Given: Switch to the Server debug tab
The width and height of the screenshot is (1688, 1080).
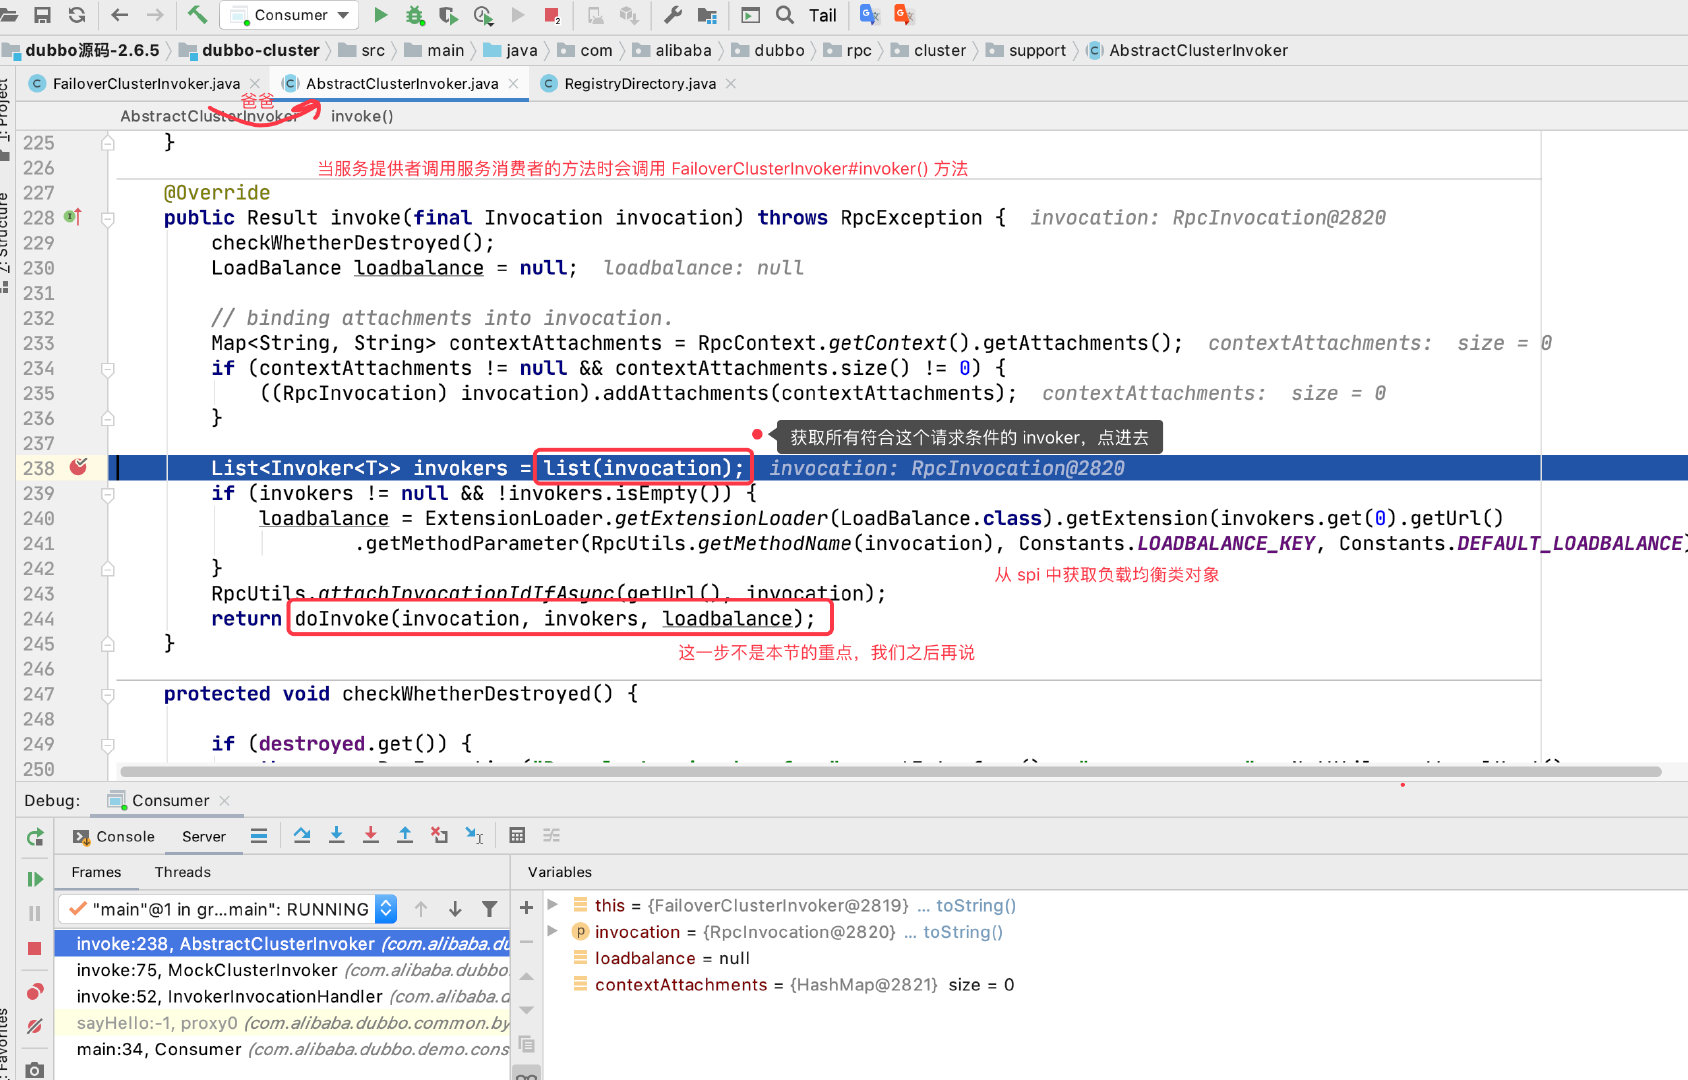Looking at the screenshot, I should pos(204,836).
